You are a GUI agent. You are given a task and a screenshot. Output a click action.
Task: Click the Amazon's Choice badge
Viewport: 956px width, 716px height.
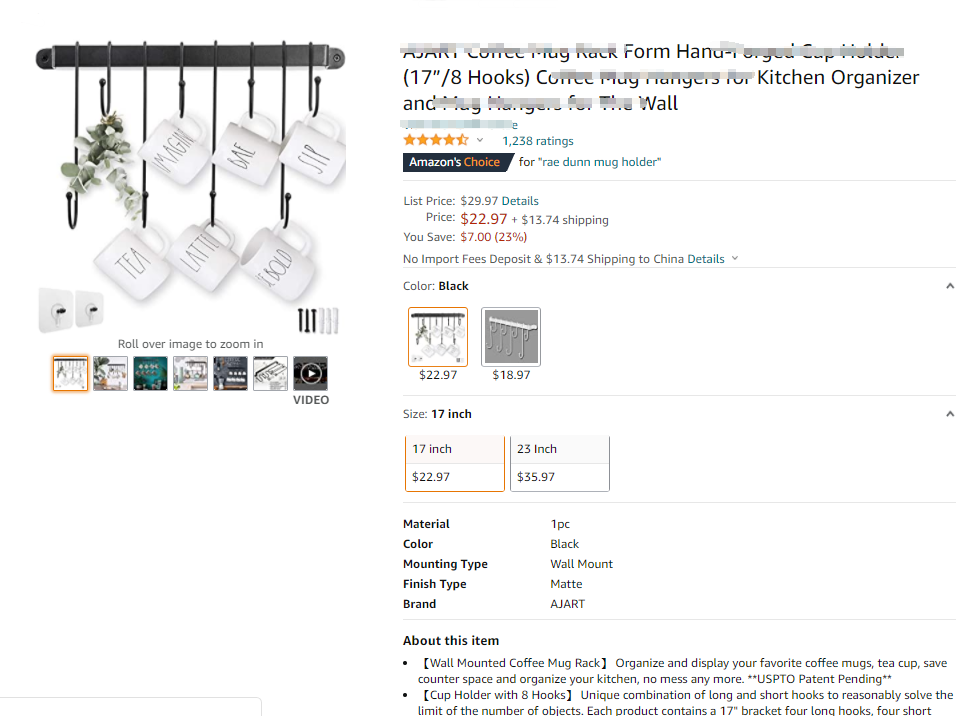tap(454, 162)
